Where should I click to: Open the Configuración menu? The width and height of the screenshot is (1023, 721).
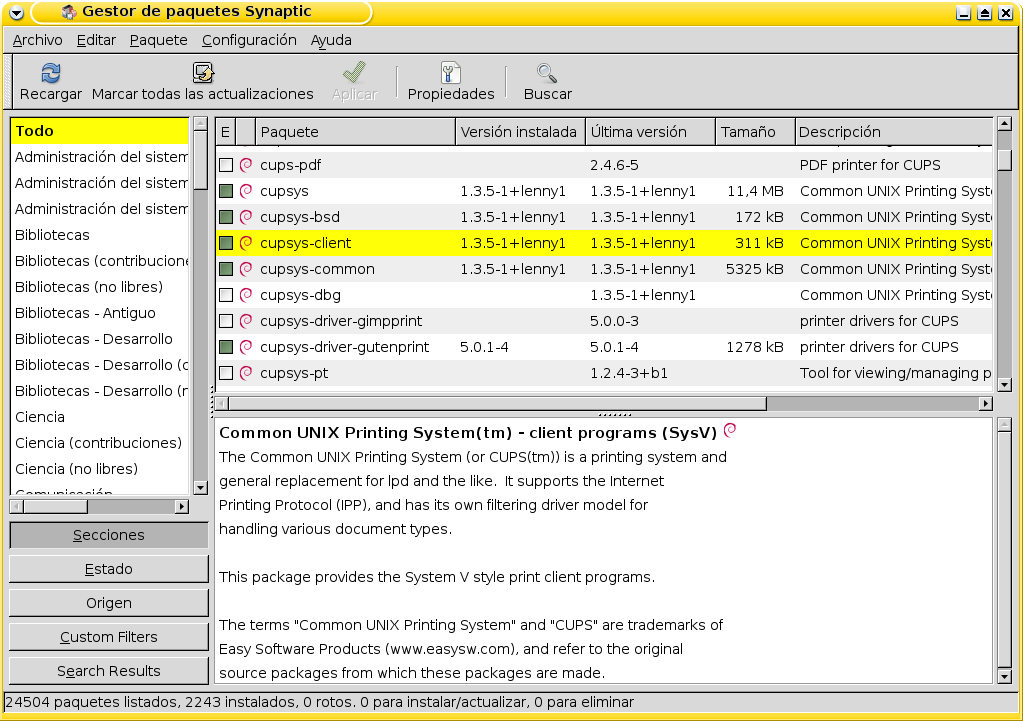[x=249, y=40]
